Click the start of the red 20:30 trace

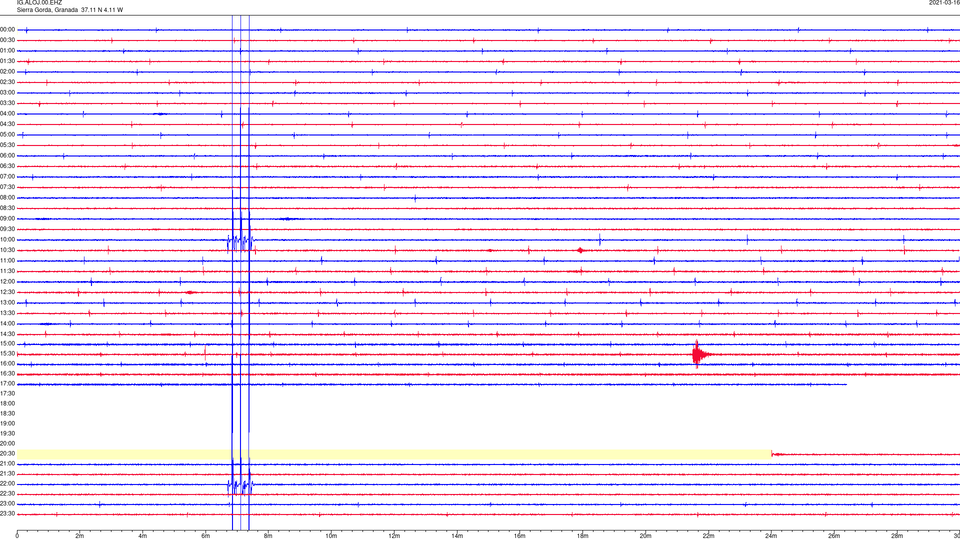pyautogui.click(x=773, y=454)
